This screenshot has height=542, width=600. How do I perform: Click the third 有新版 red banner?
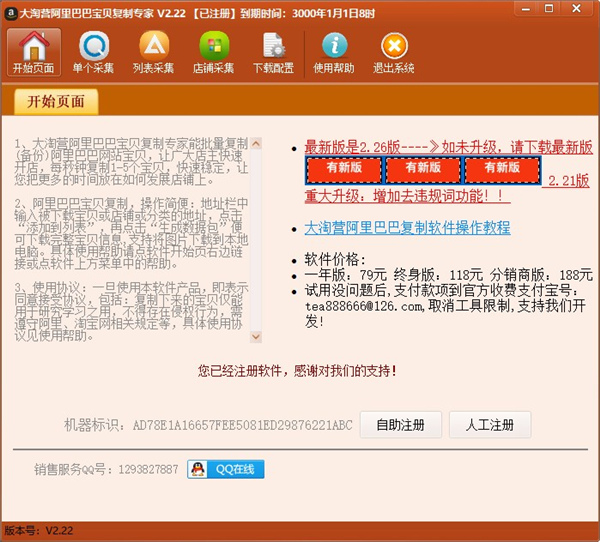(502, 170)
